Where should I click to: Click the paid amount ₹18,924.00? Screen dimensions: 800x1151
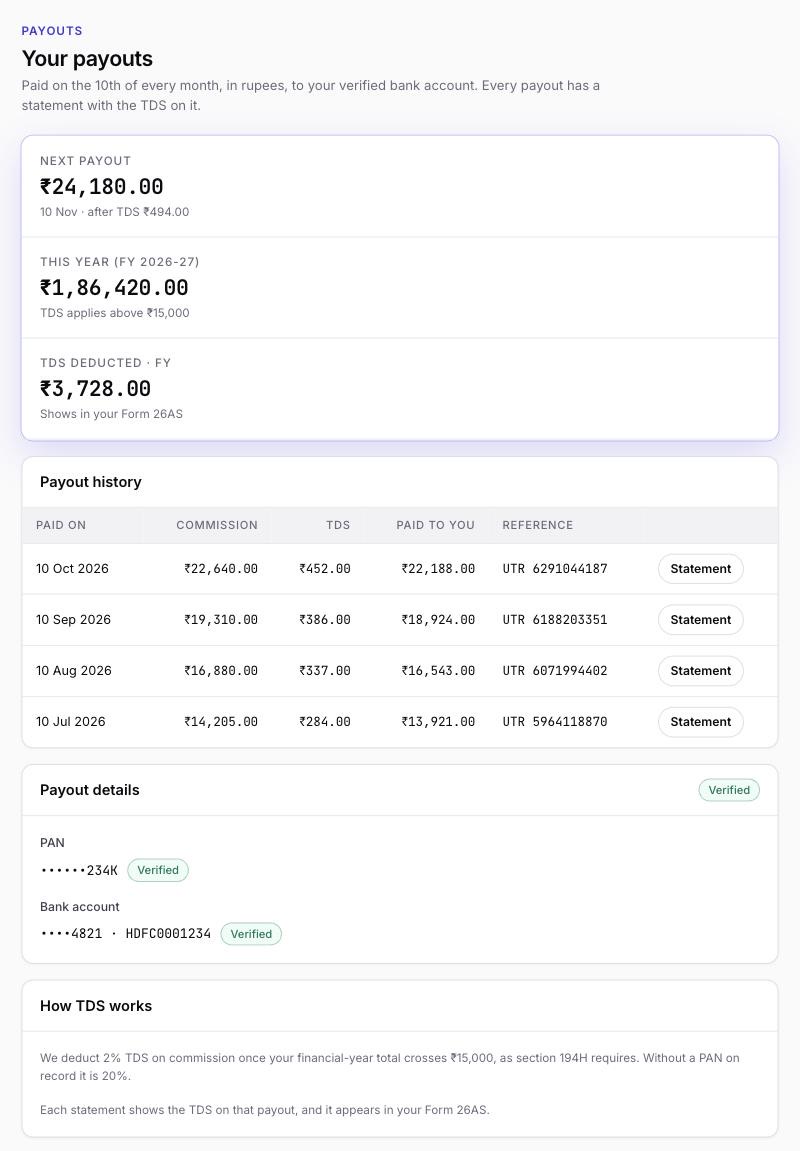[438, 620]
